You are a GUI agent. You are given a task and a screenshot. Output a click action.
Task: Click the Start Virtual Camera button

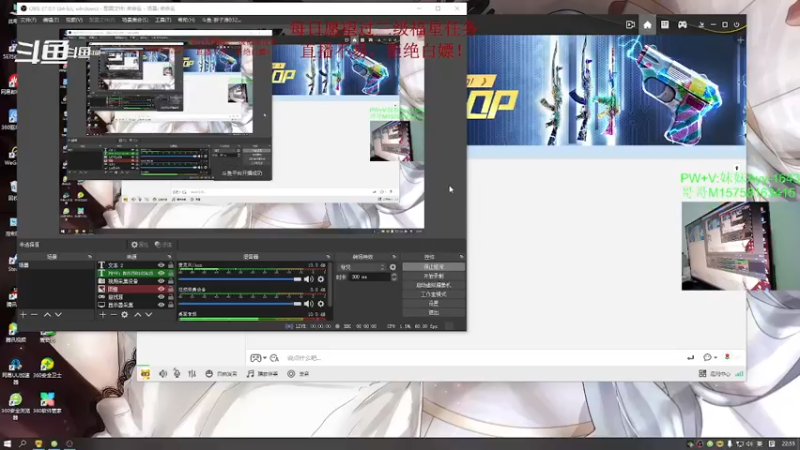point(433,285)
